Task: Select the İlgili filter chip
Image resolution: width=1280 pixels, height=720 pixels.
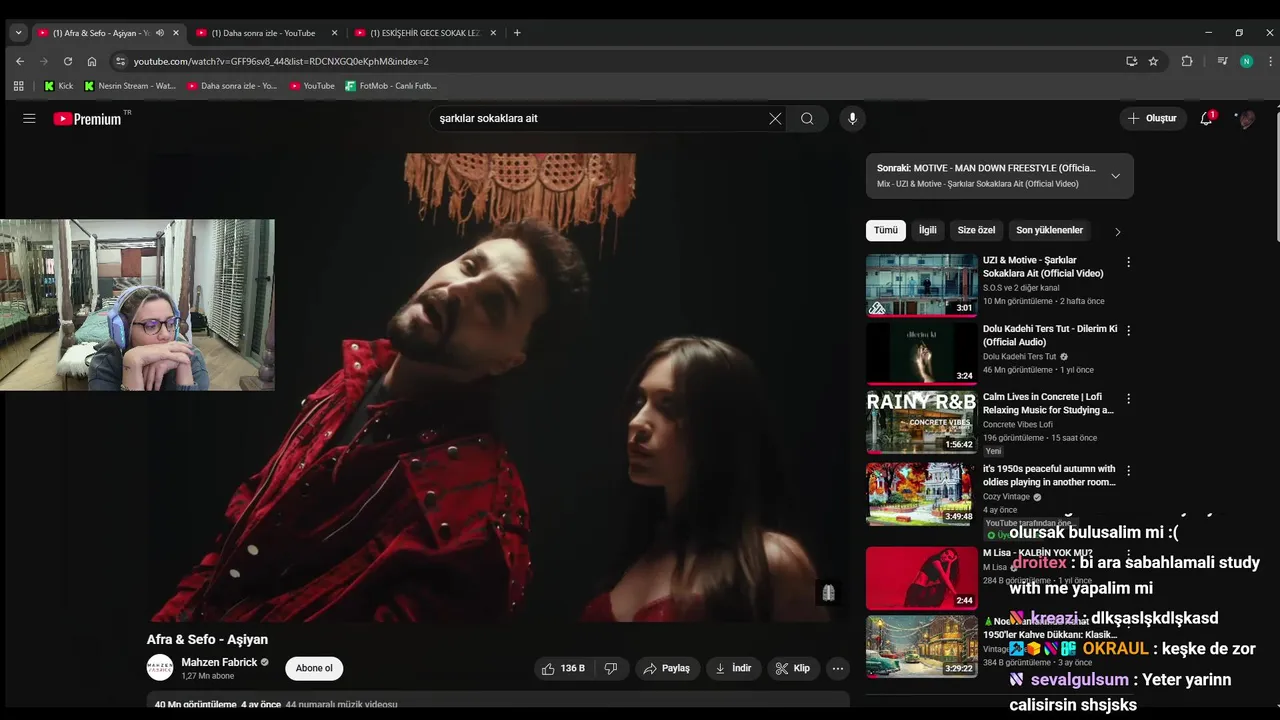Action: [x=928, y=230]
